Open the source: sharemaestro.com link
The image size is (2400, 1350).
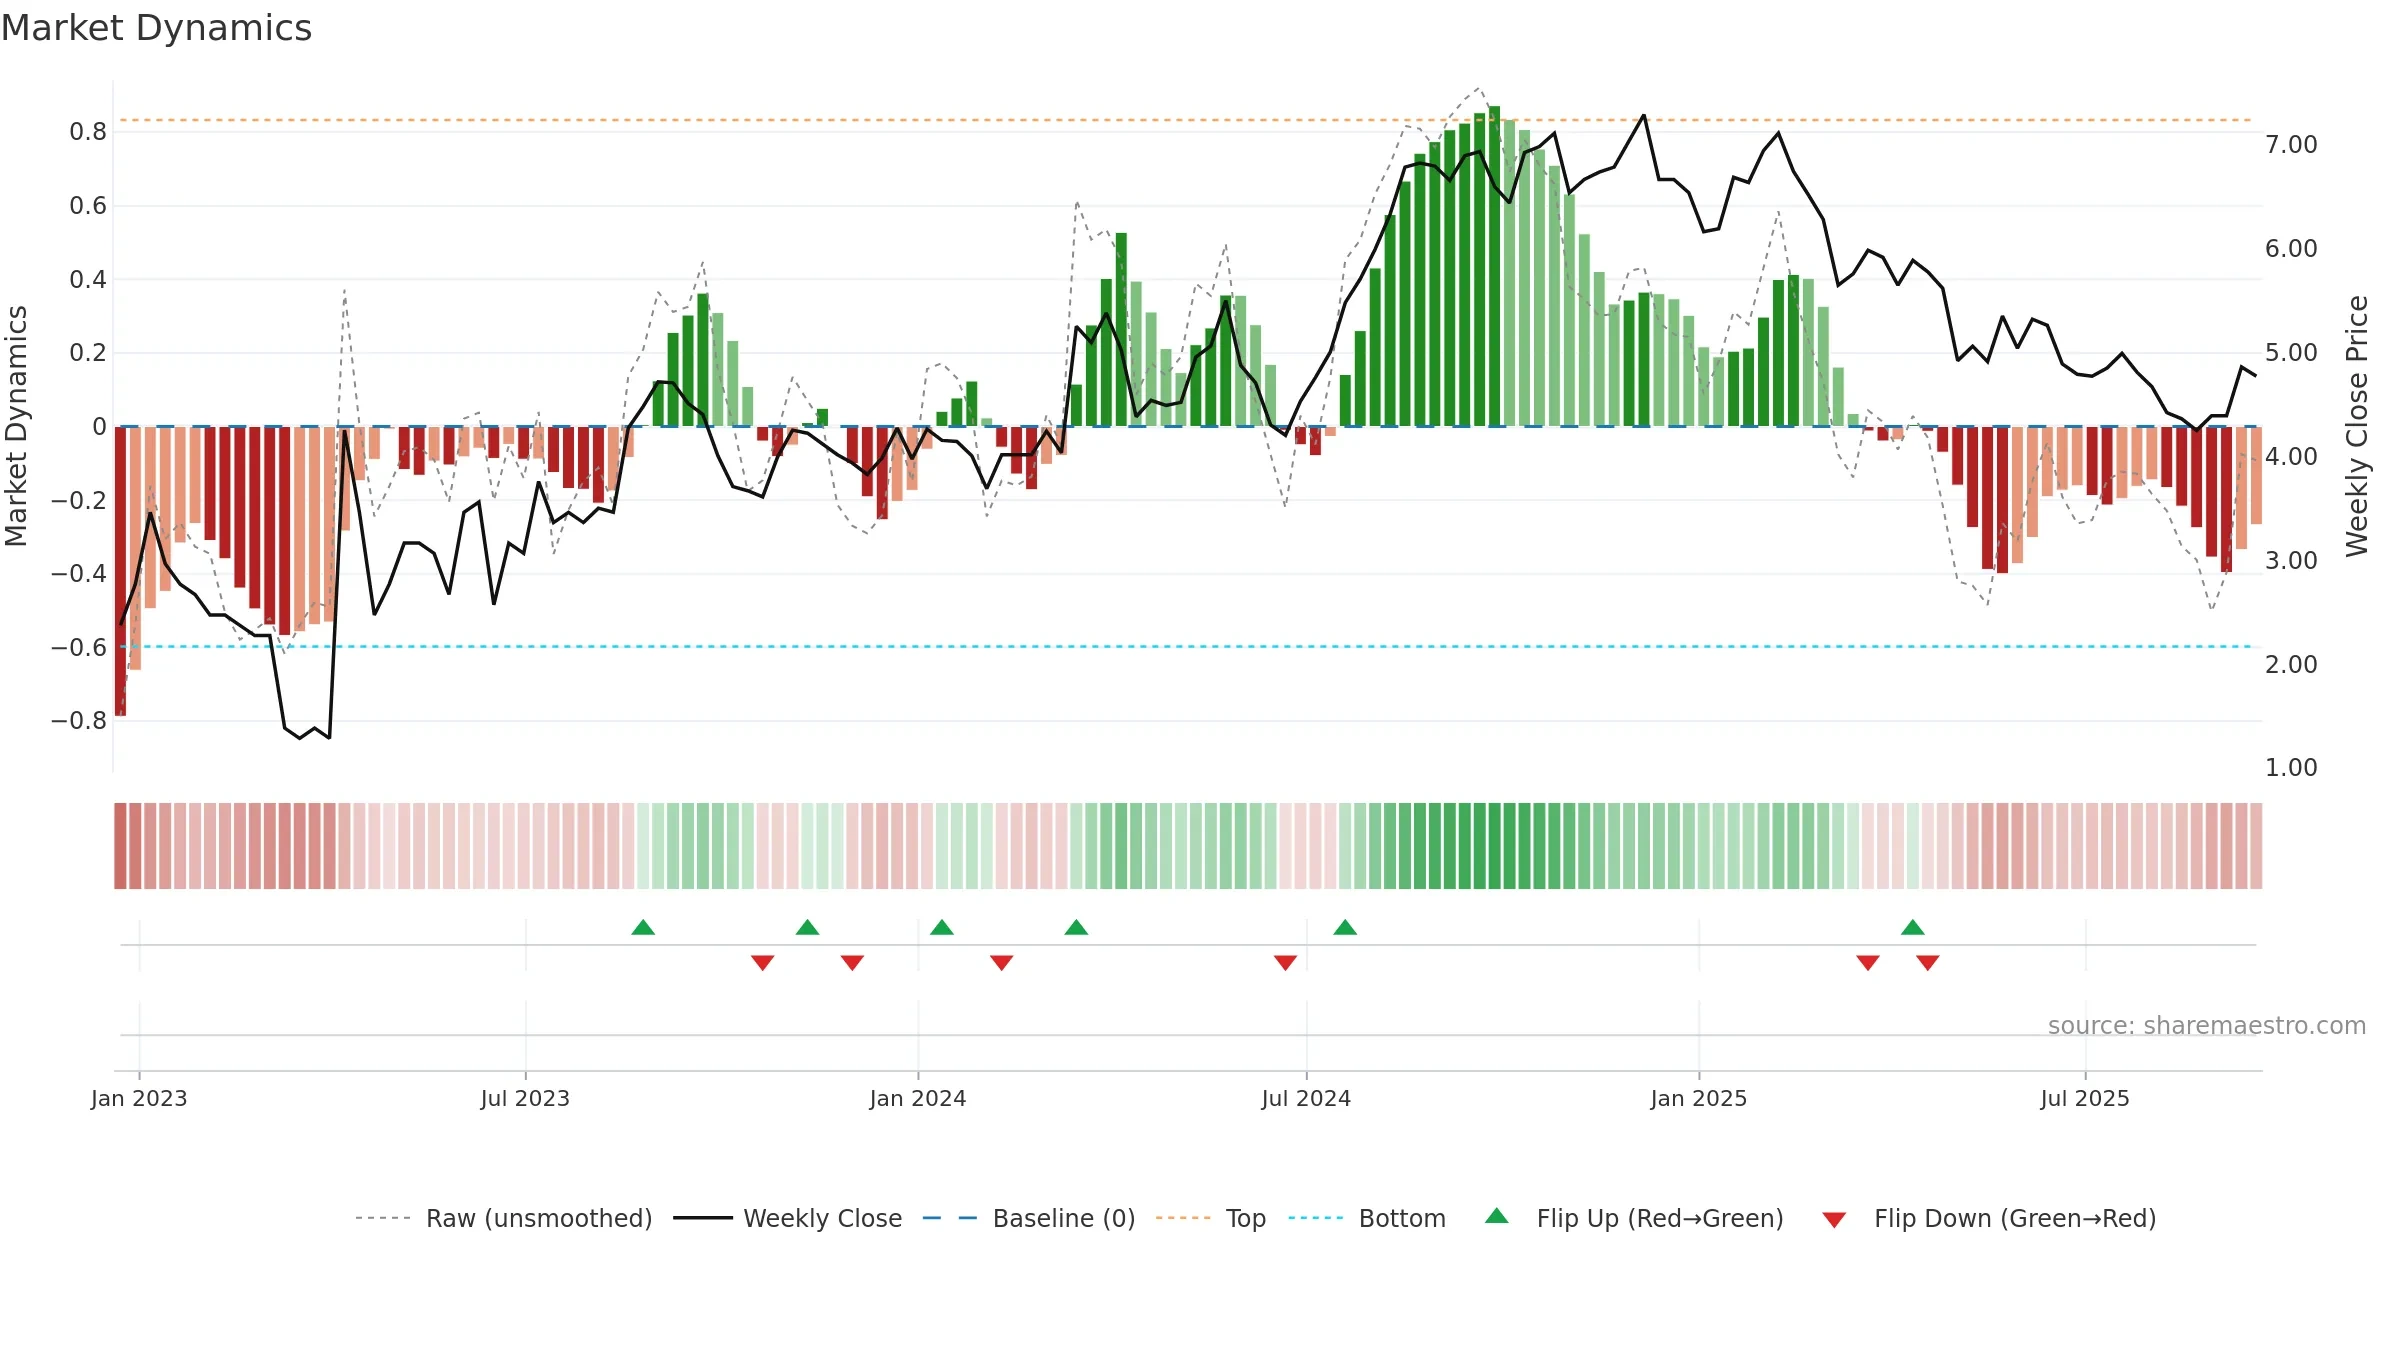point(2207,1026)
